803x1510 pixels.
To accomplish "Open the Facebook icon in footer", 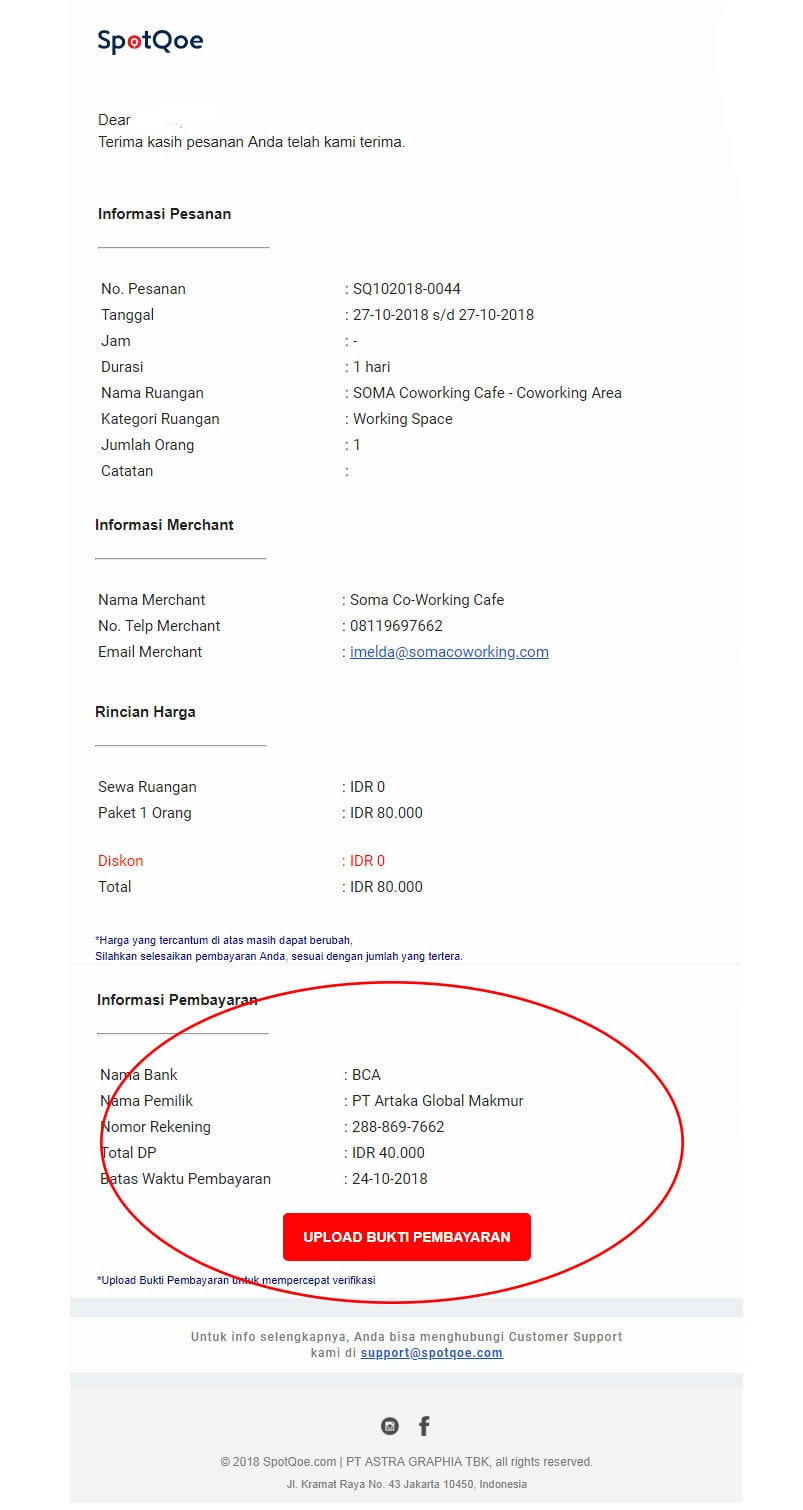I will pos(424,1426).
